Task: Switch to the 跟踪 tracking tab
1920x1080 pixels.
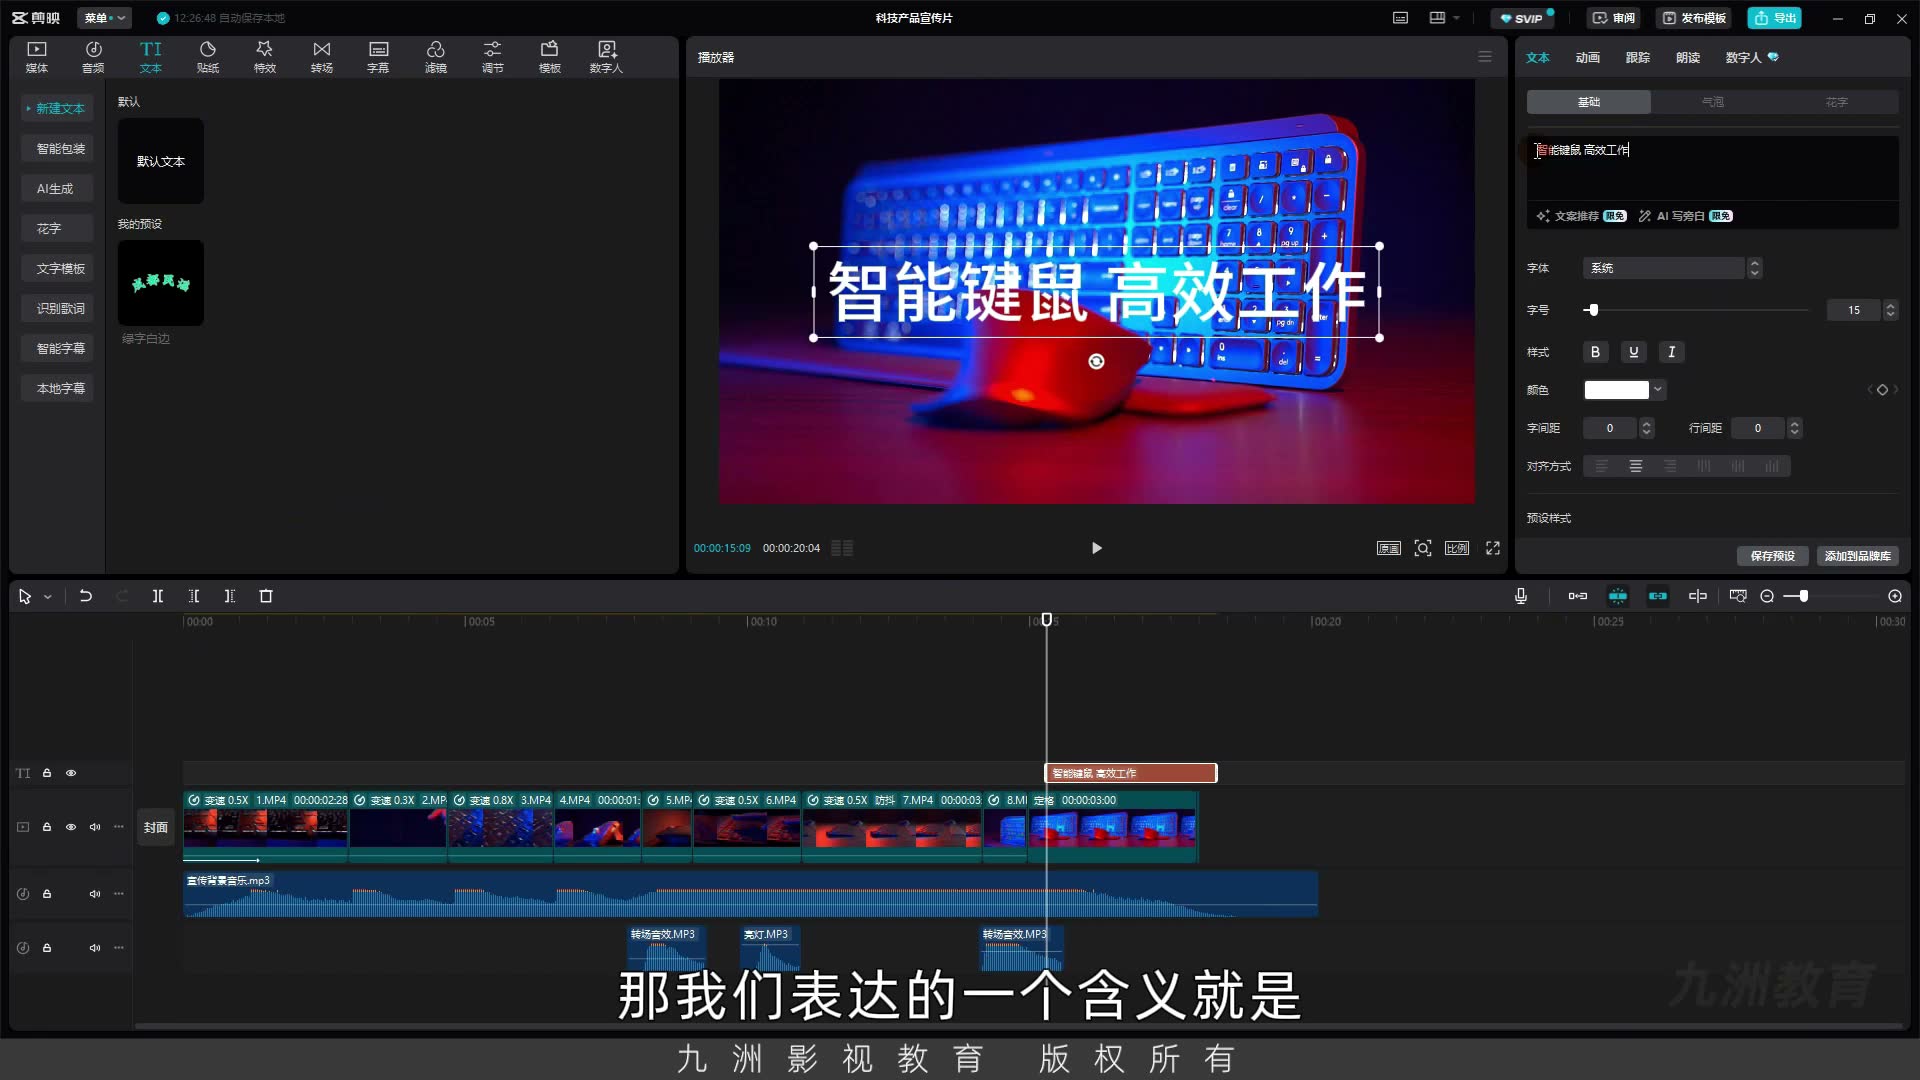Action: [x=1638, y=57]
